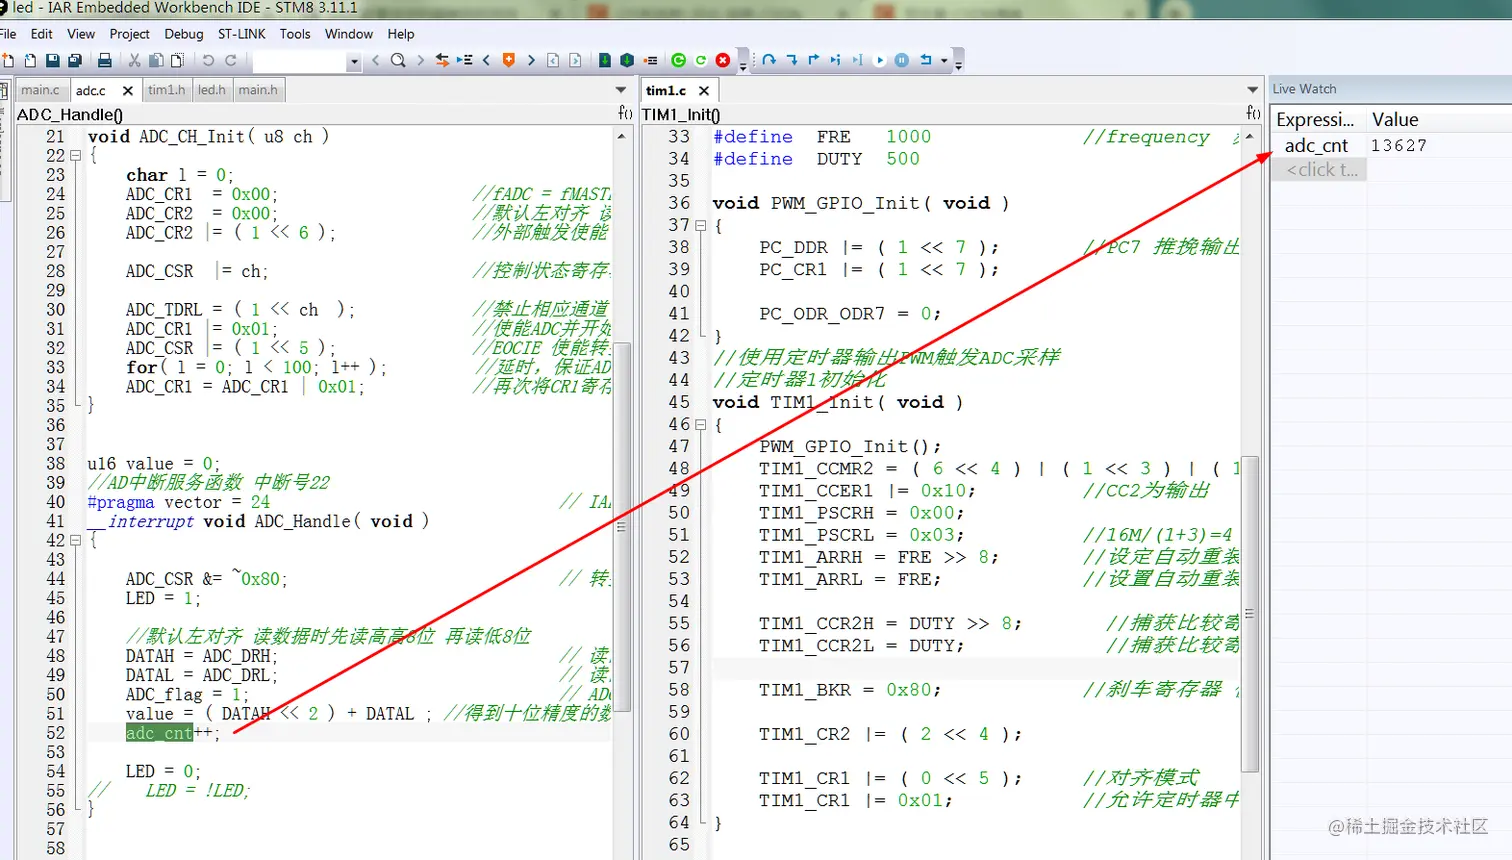The image size is (1512, 860).
Task: Stop debugging with red X icon
Action: pos(723,60)
